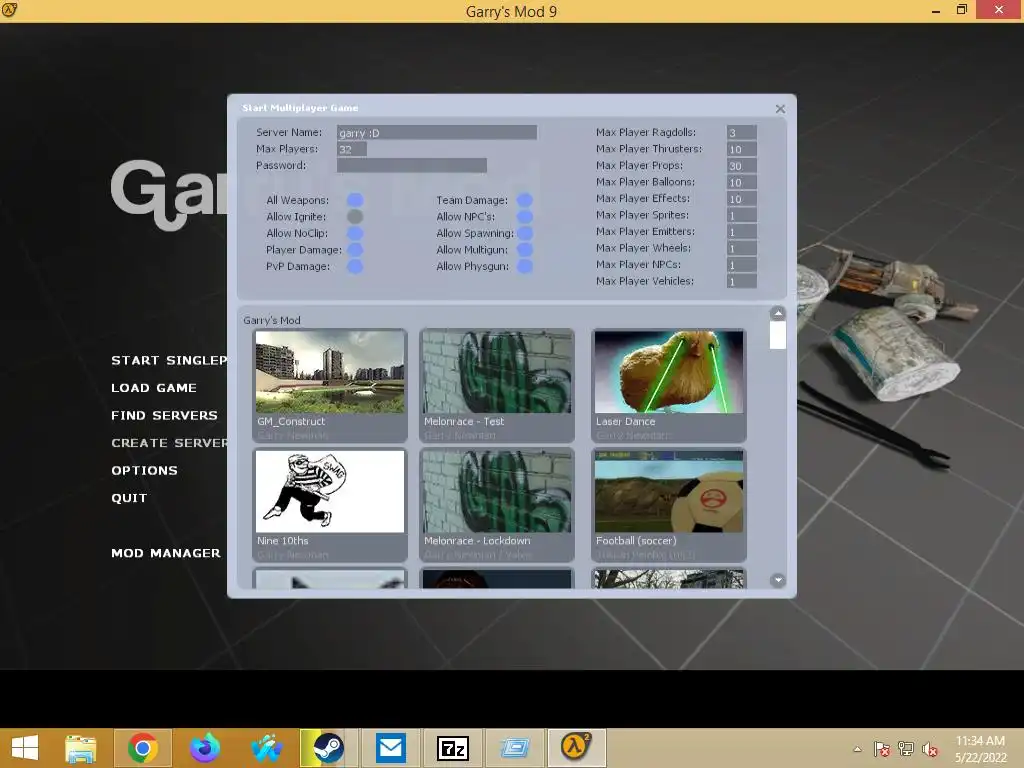
Task: Edit the Max Player Vehicles value
Action: tap(742, 281)
